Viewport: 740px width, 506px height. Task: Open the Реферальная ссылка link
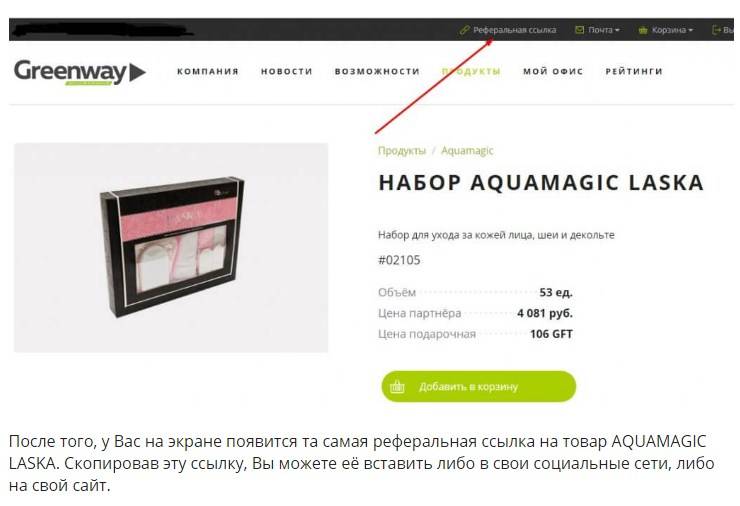514,30
